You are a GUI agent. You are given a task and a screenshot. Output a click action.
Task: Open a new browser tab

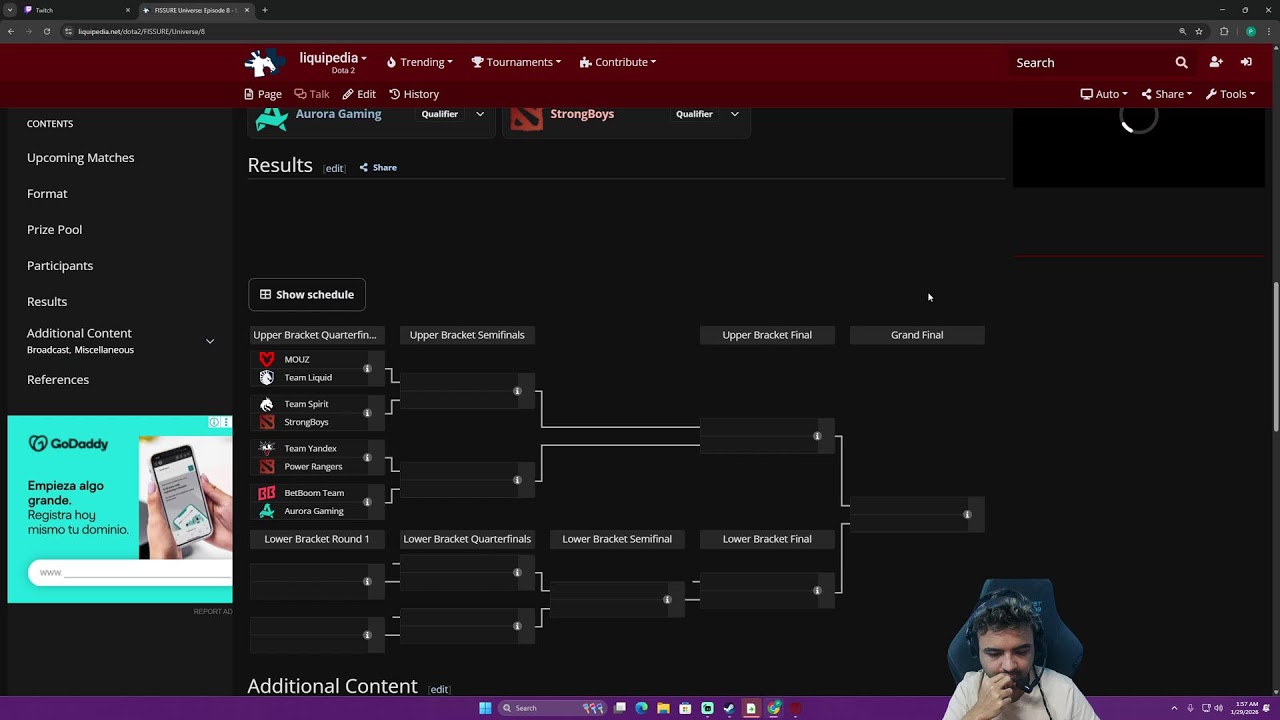pyautogui.click(x=265, y=10)
